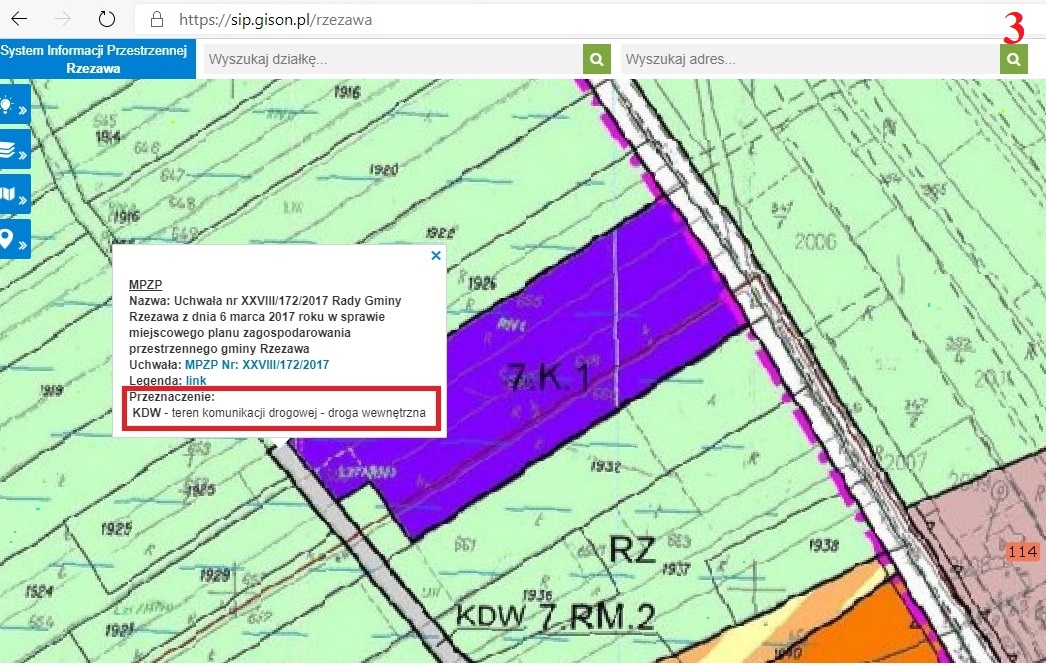Close the MPZP info popup
The width and height of the screenshot is (1046, 666).
click(x=436, y=256)
